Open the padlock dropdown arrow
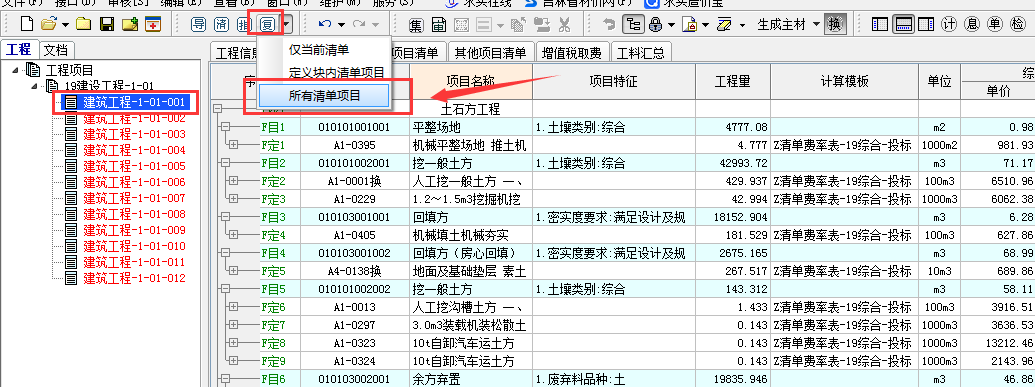The image size is (1035, 387). click(x=671, y=25)
